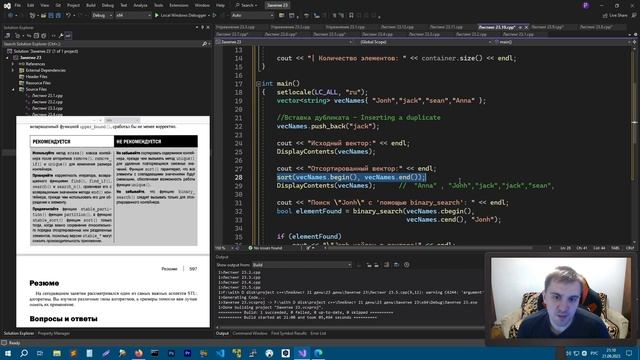
Task: Open Firefox from taskbar
Action: [x=138, y=353]
